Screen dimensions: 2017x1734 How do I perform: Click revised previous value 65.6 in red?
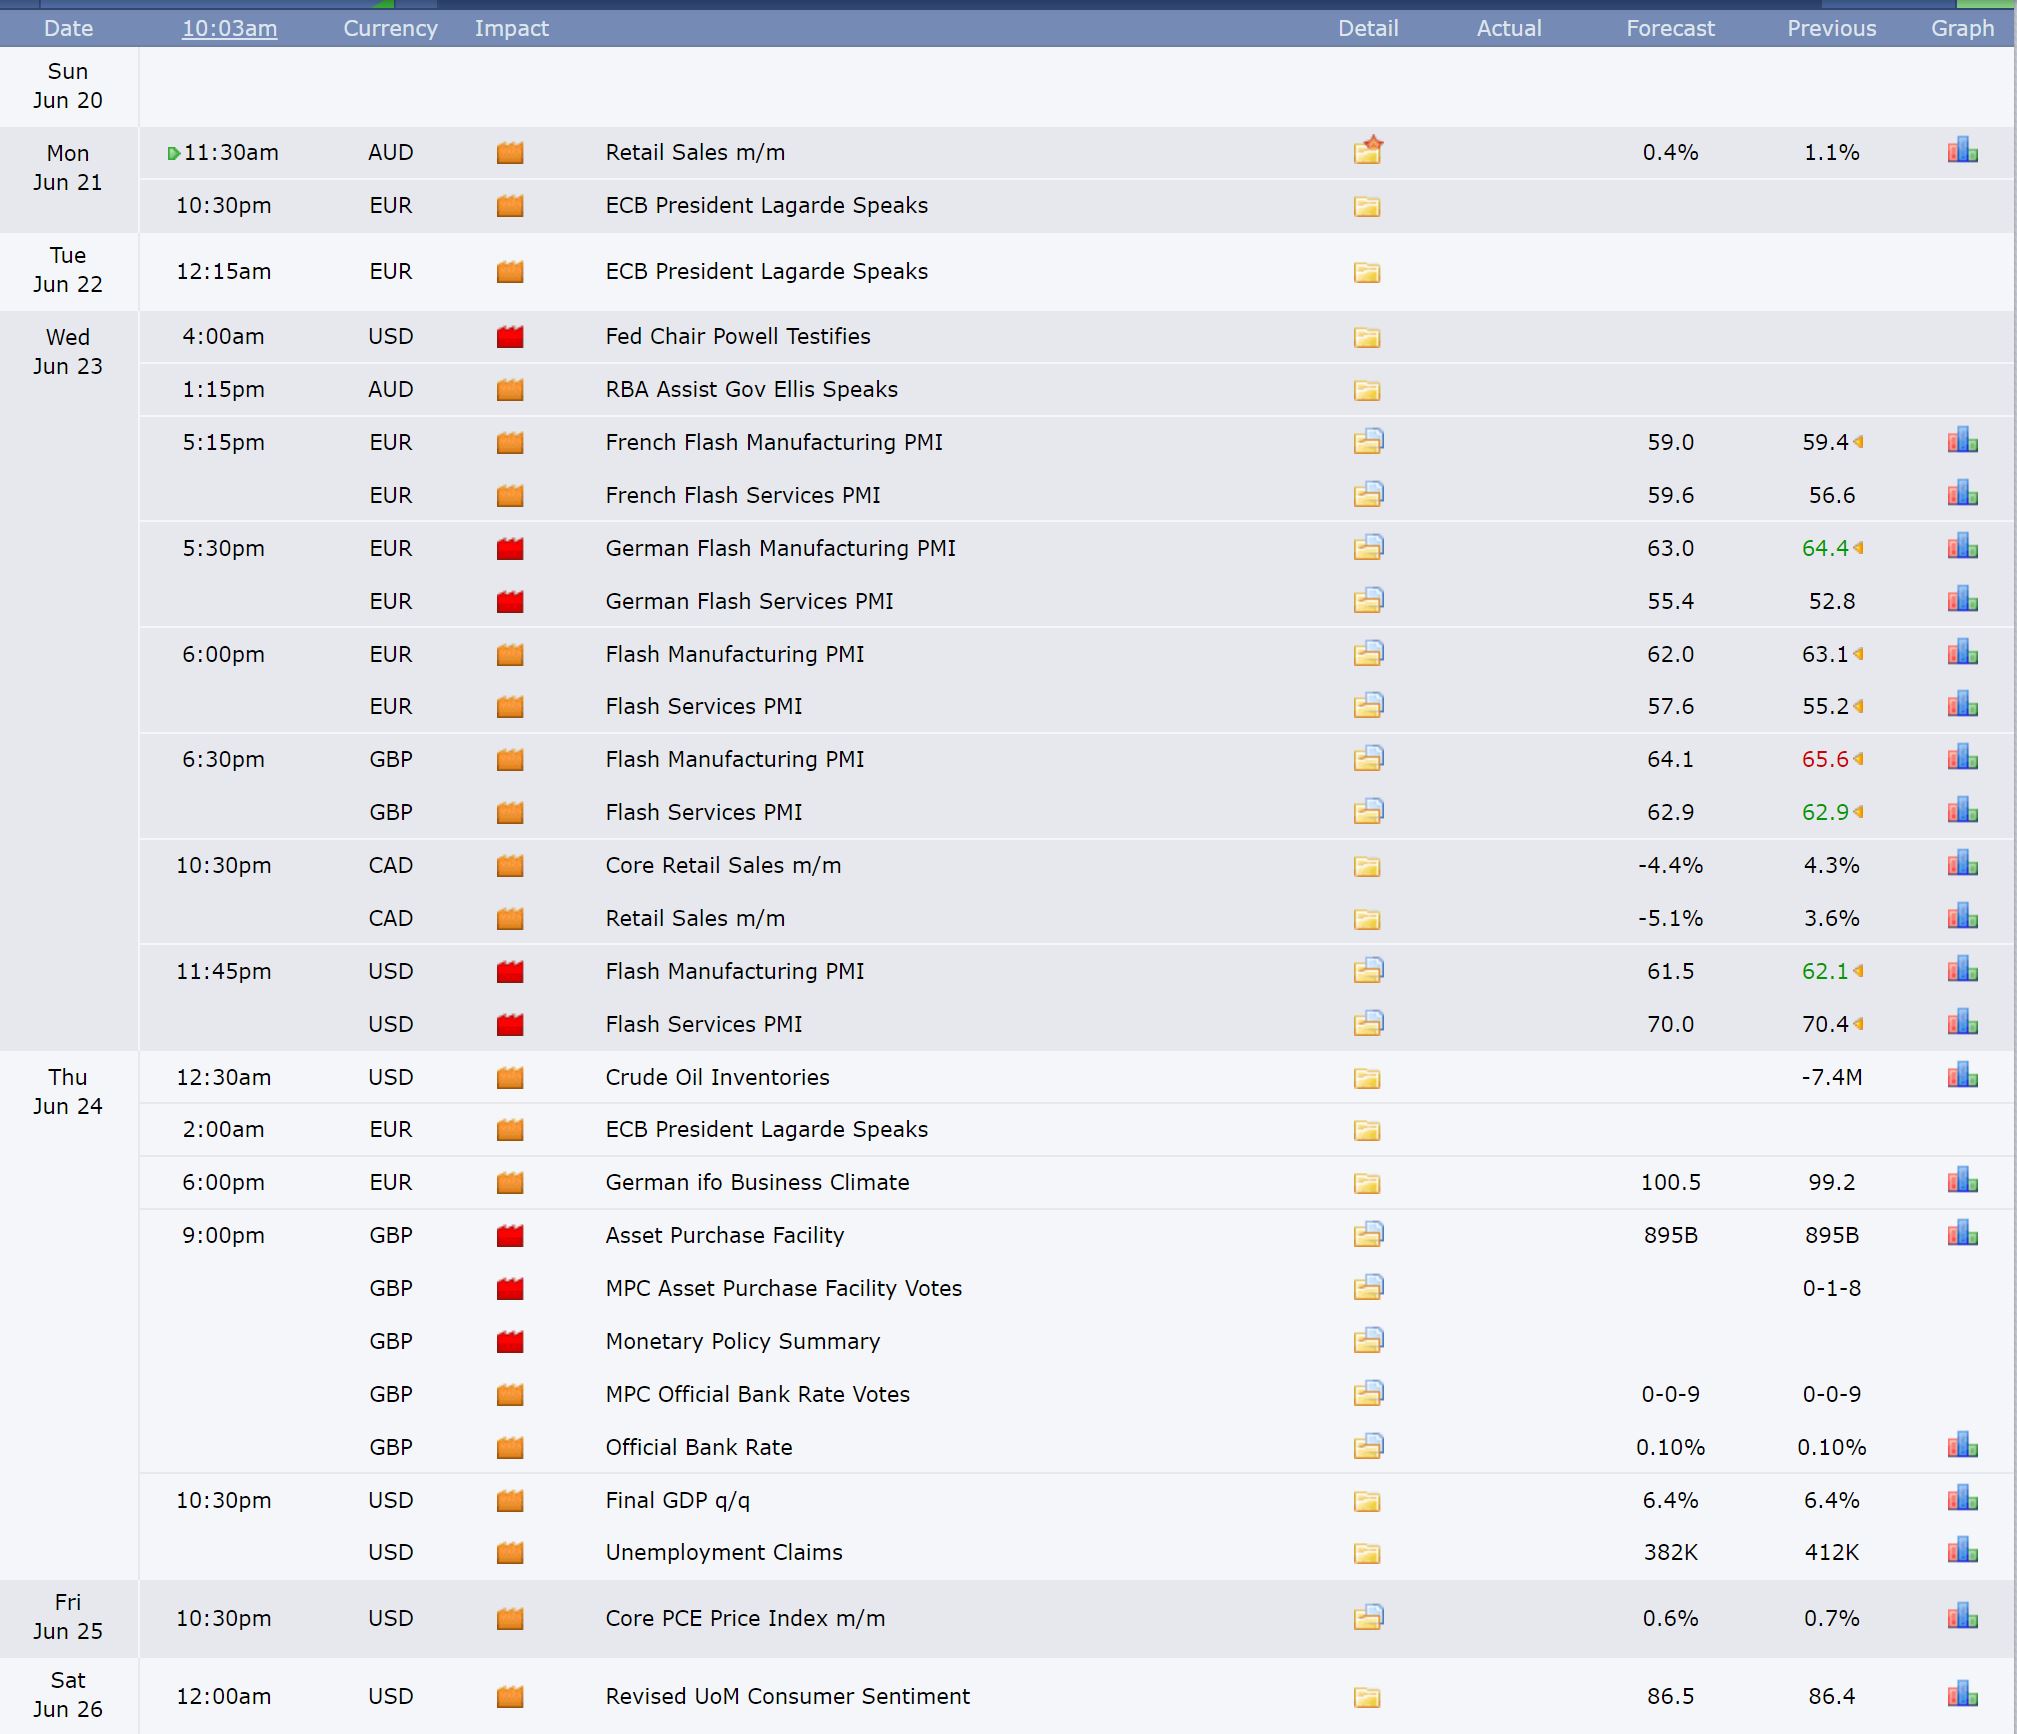[1825, 759]
